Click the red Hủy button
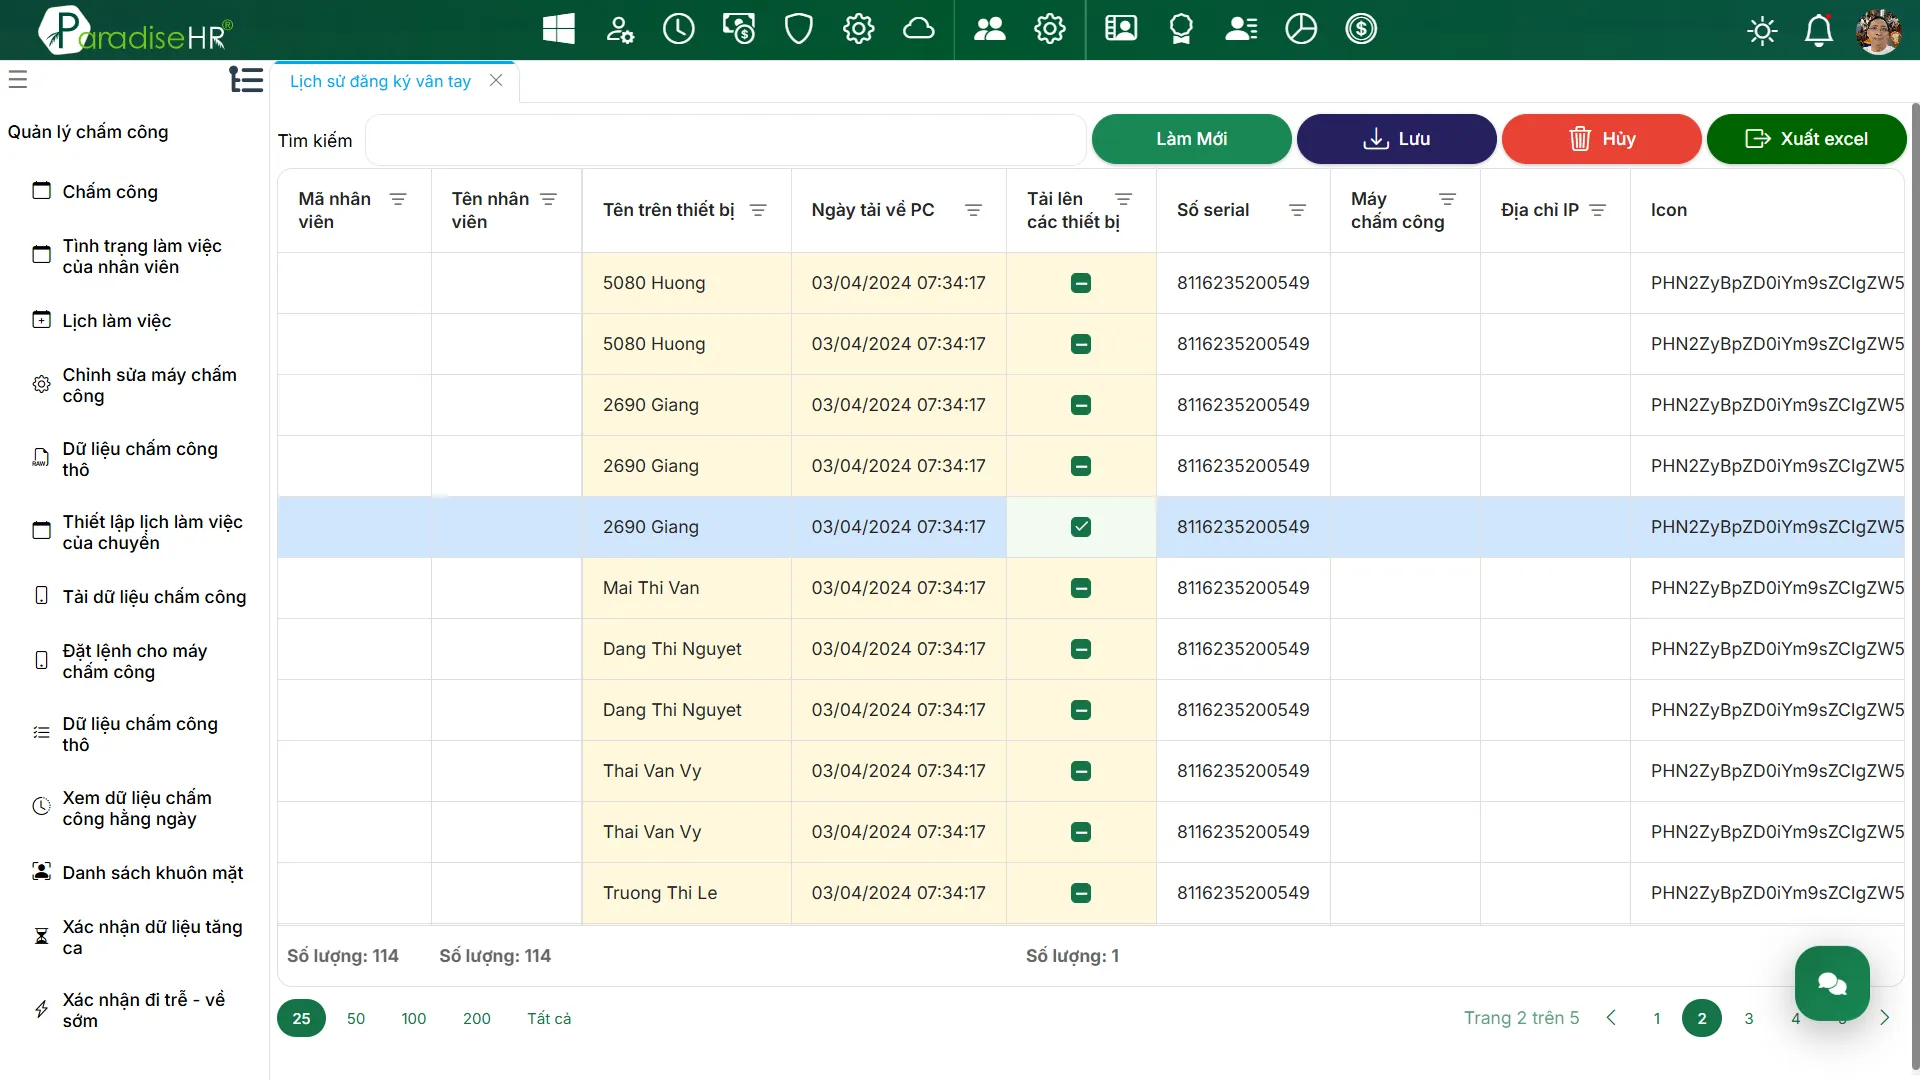 tap(1601, 139)
